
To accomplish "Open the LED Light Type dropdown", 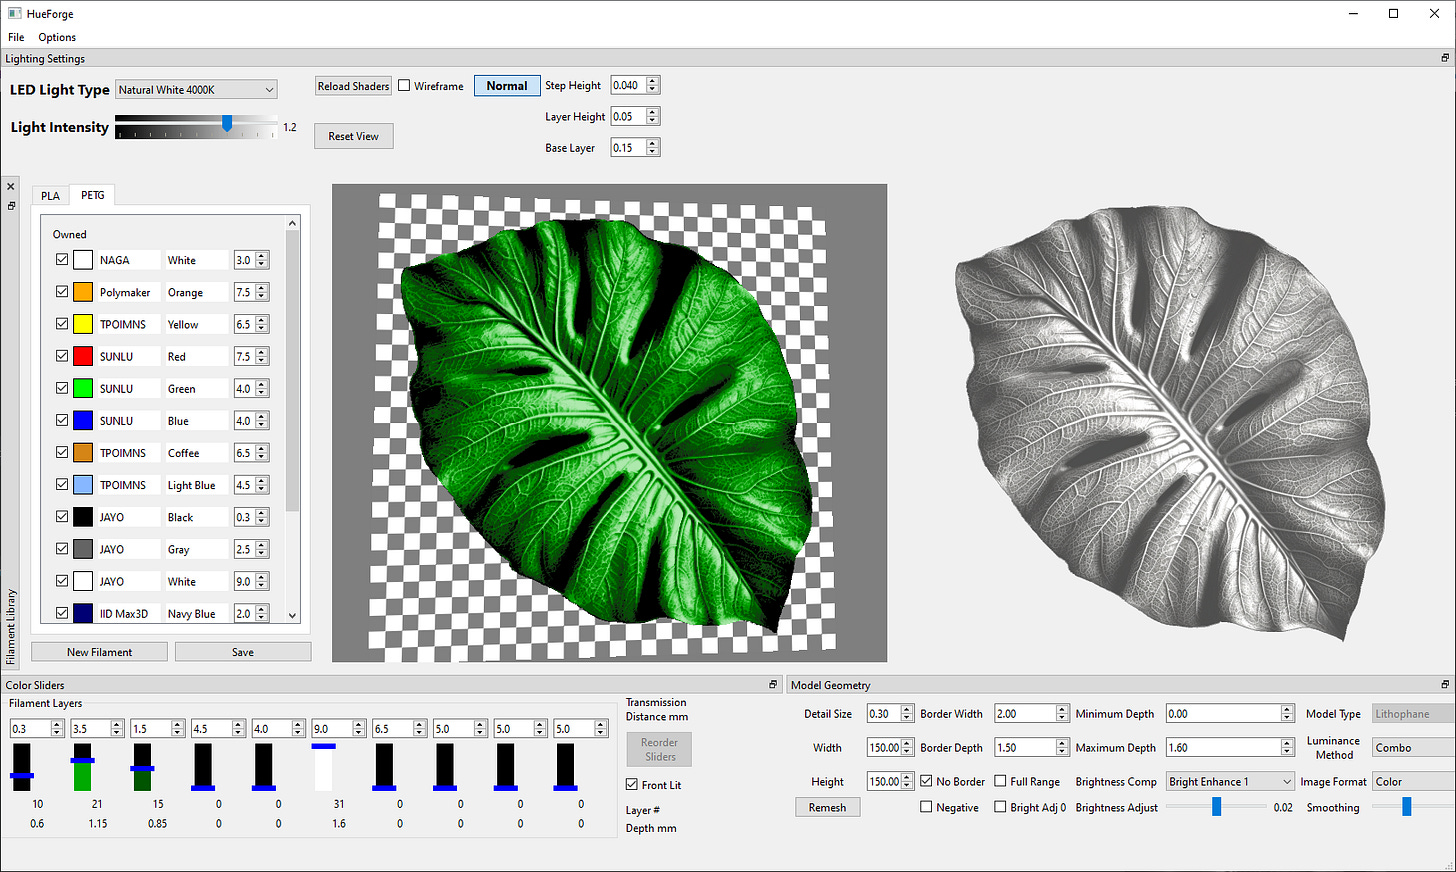I will pos(196,90).
